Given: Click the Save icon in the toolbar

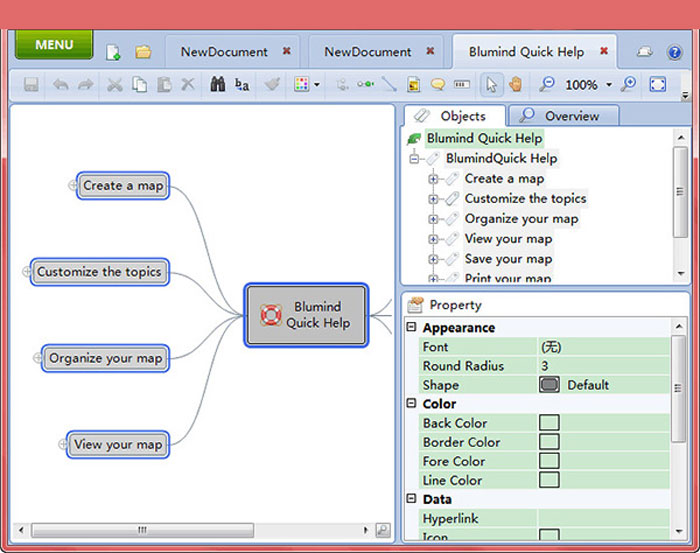Looking at the screenshot, I should [31, 84].
